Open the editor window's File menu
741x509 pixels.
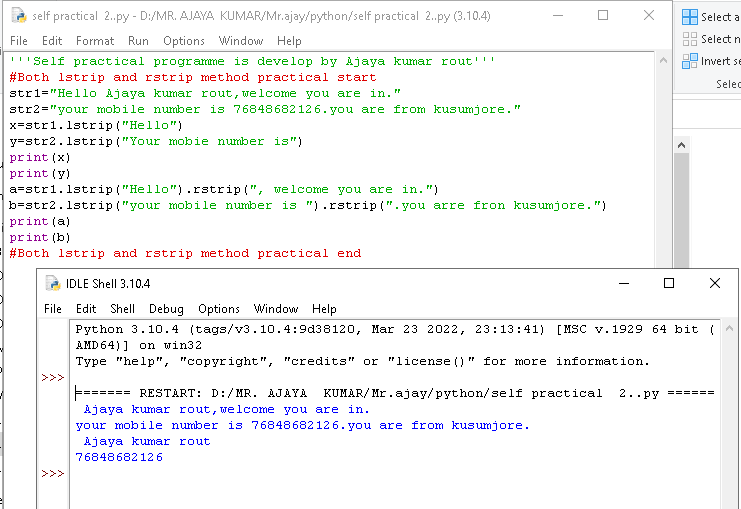[19, 41]
